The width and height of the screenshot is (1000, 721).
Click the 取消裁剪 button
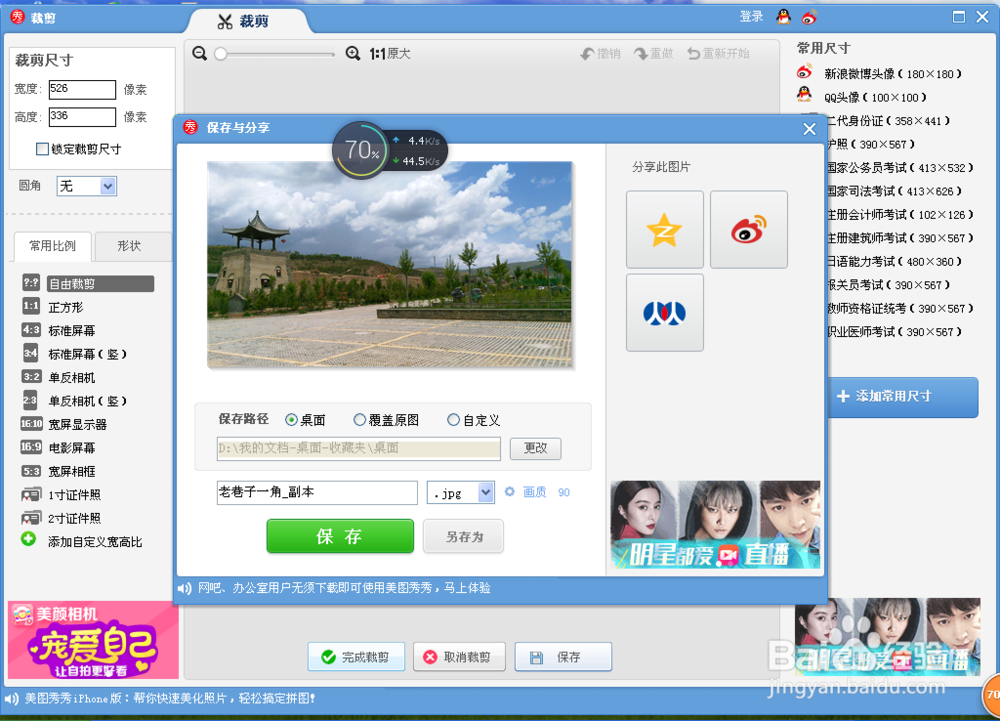point(459,657)
